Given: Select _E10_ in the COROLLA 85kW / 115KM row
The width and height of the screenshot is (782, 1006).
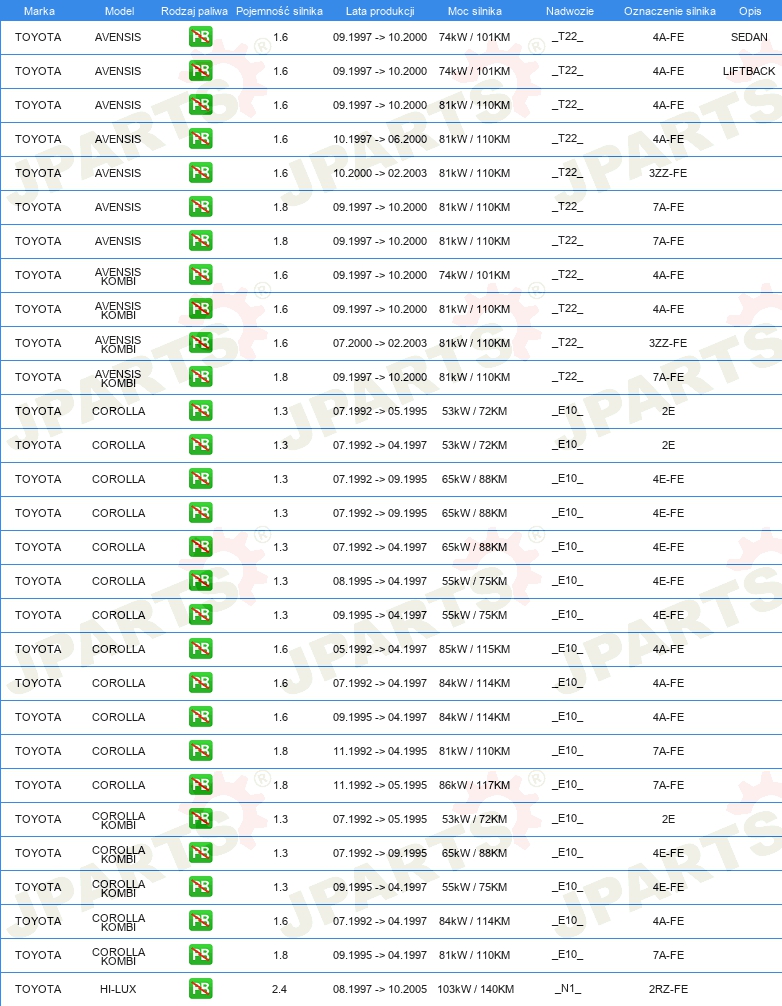Looking at the screenshot, I should coord(568,649).
